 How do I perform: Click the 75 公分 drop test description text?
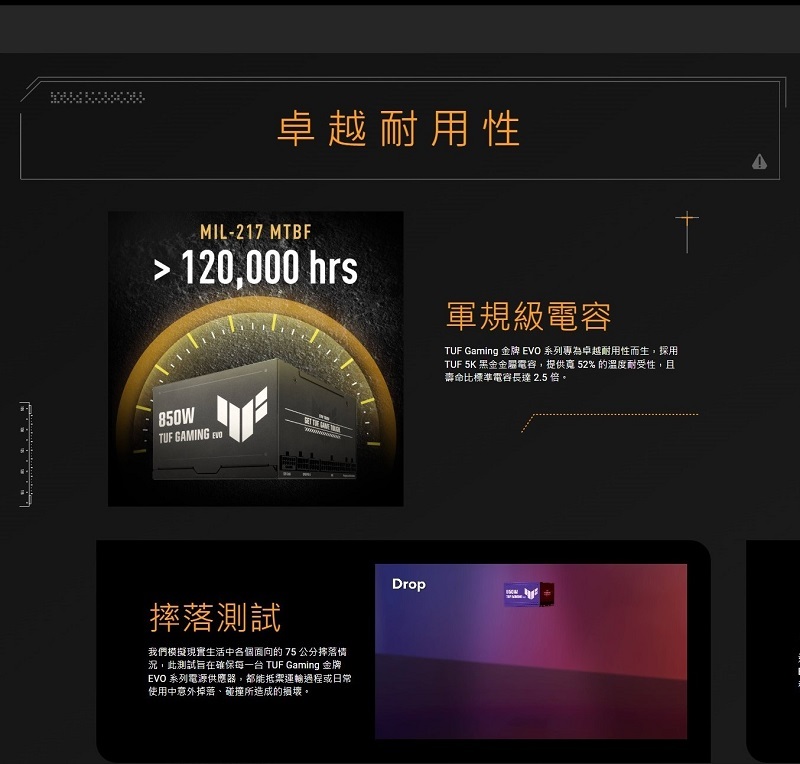point(249,671)
